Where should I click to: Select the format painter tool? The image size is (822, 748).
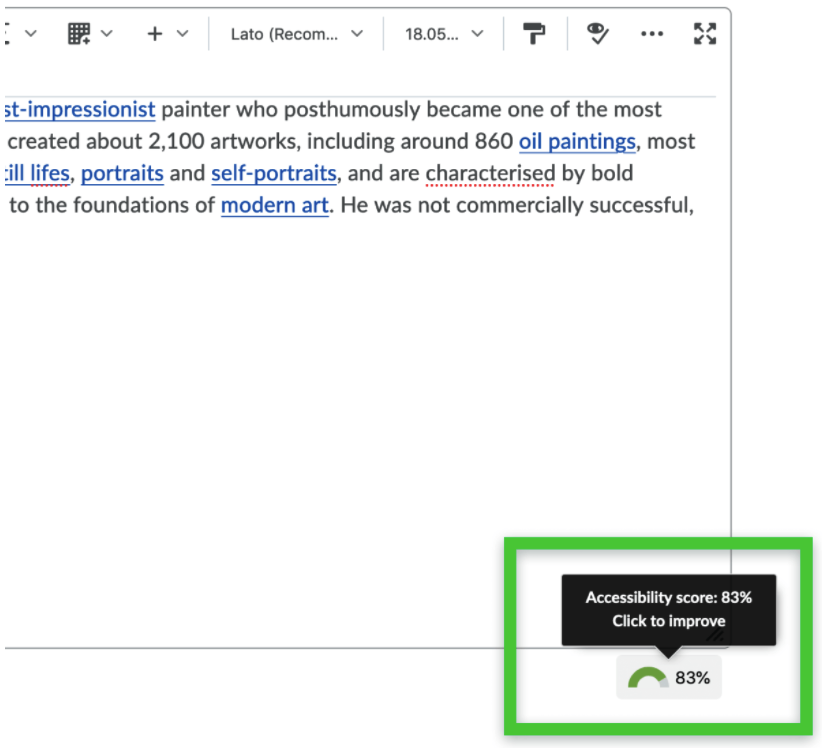(x=534, y=33)
